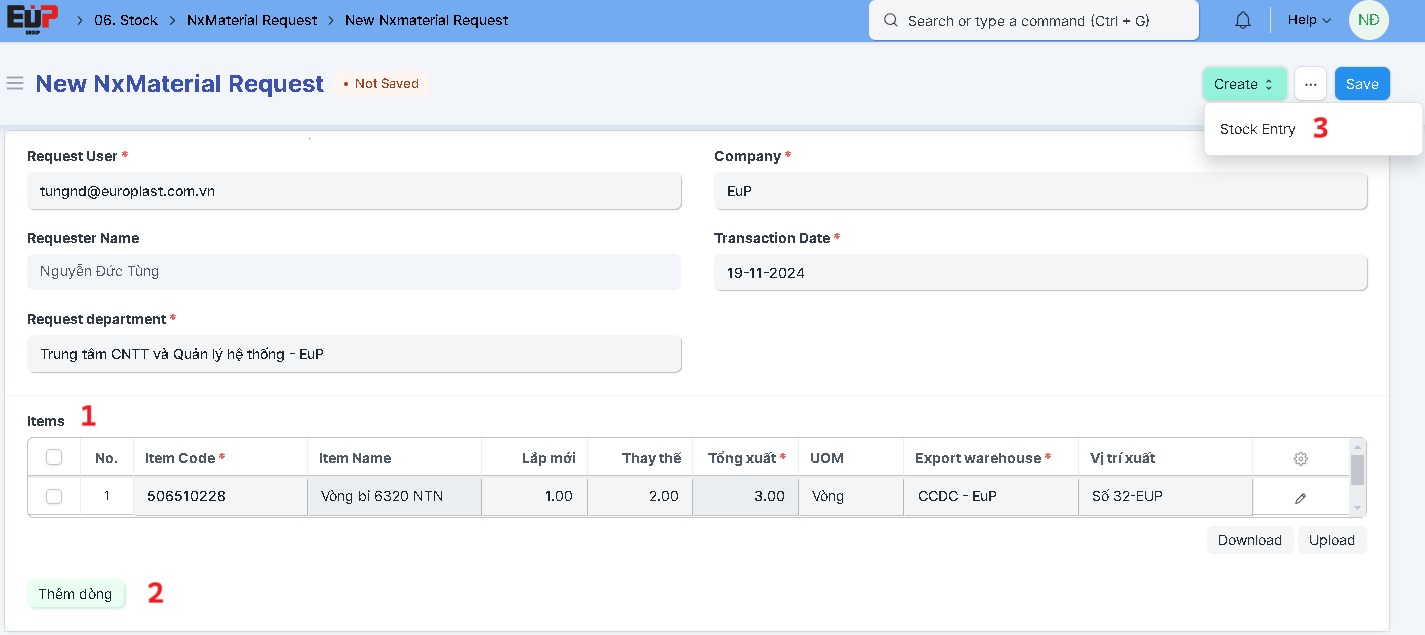Open notifications bell icon
The width and height of the screenshot is (1425, 635).
(1243, 20)
